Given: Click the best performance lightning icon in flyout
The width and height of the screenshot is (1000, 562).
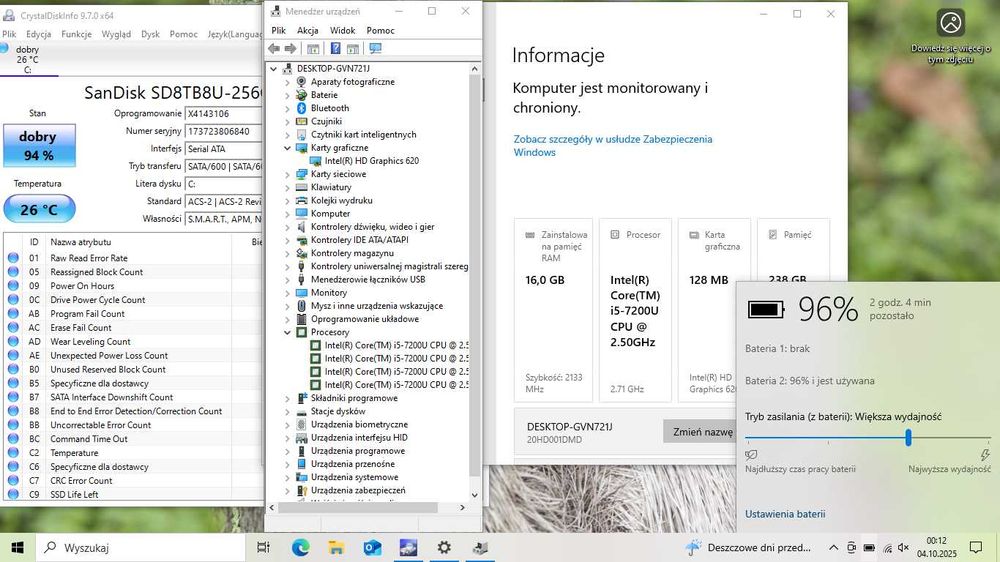Looking at the screenshot, I should (x=985, y=455).
